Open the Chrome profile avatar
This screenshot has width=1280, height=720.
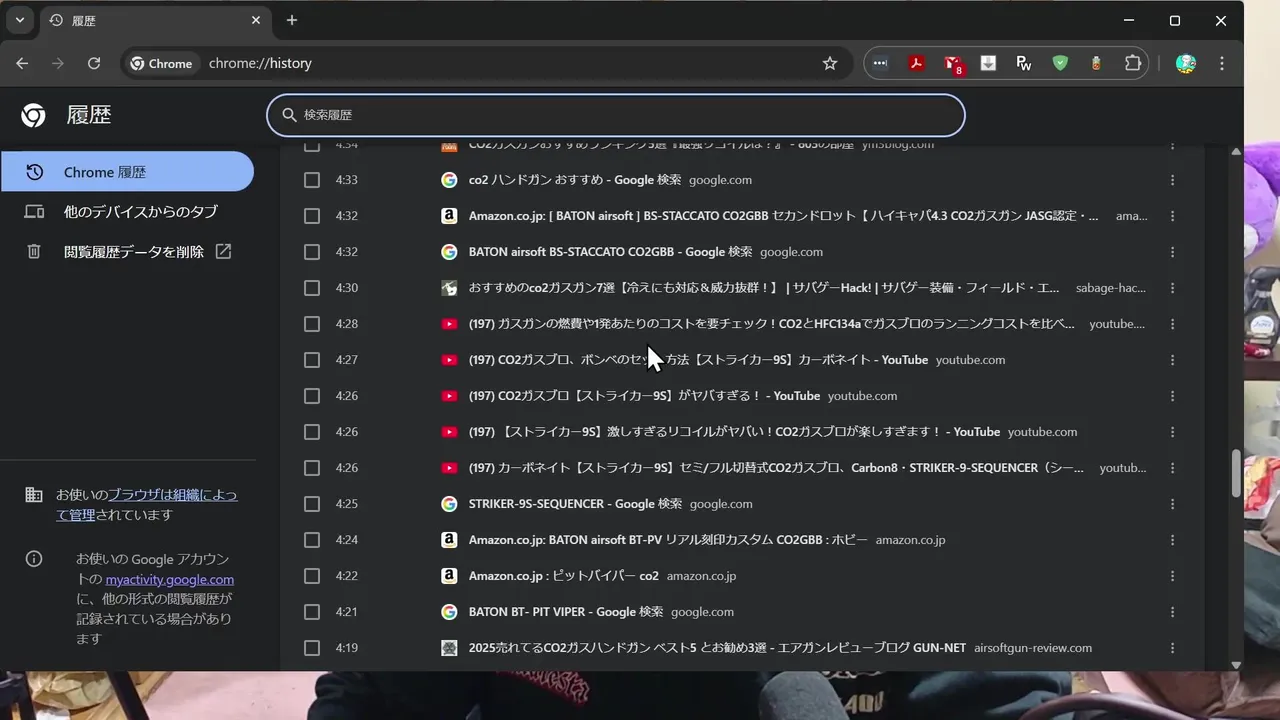click(1186, 63)
